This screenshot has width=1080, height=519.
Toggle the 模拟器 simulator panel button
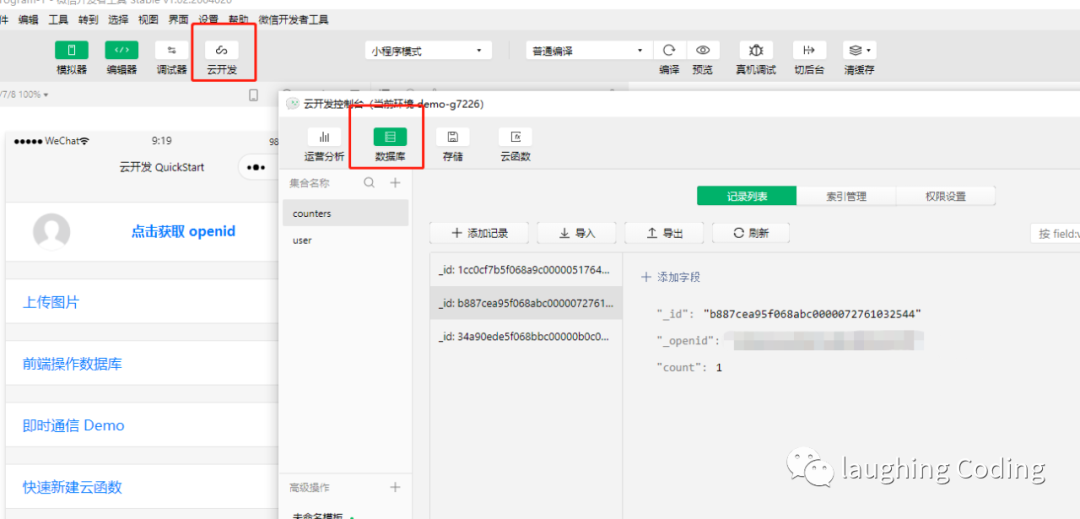click(72, 50)
